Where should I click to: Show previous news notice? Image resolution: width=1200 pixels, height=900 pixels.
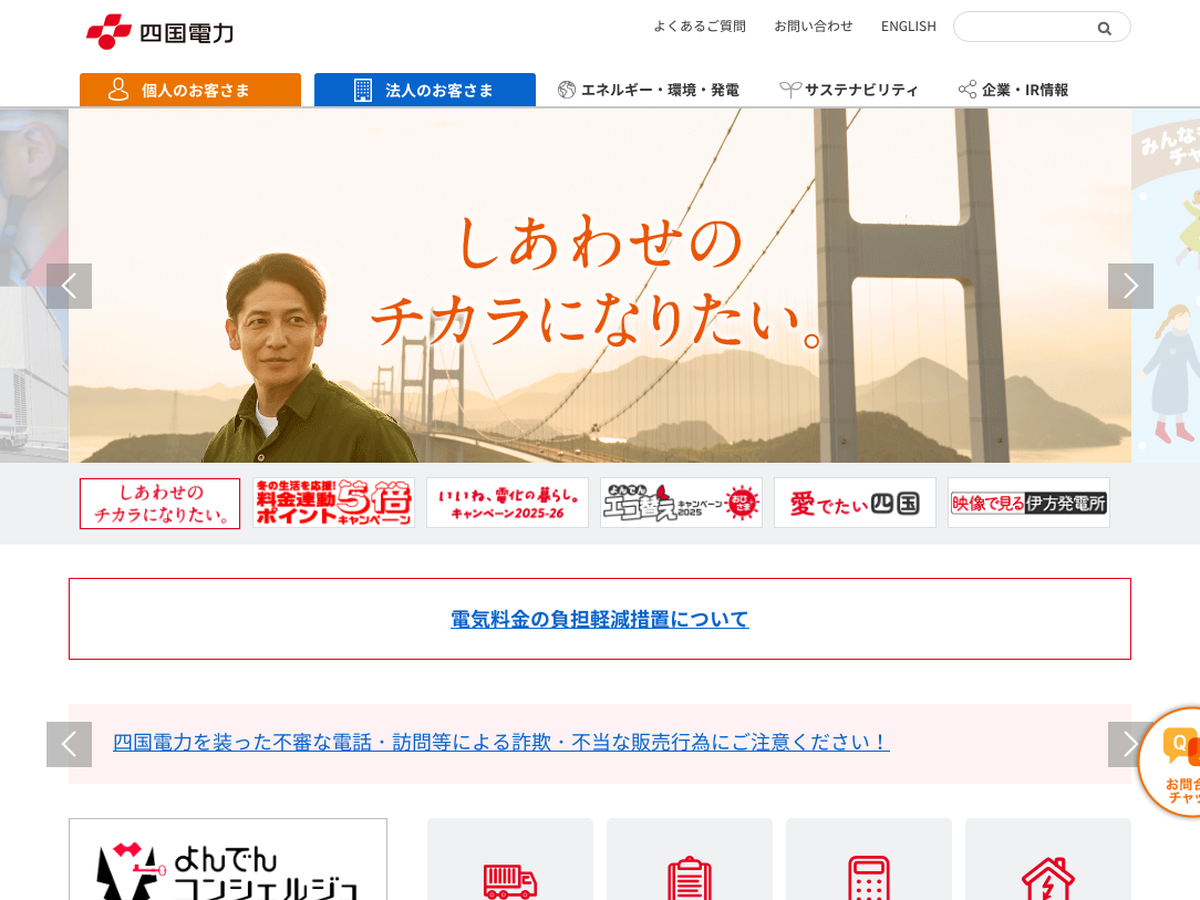pyautogui.click(x=69, y=744)
